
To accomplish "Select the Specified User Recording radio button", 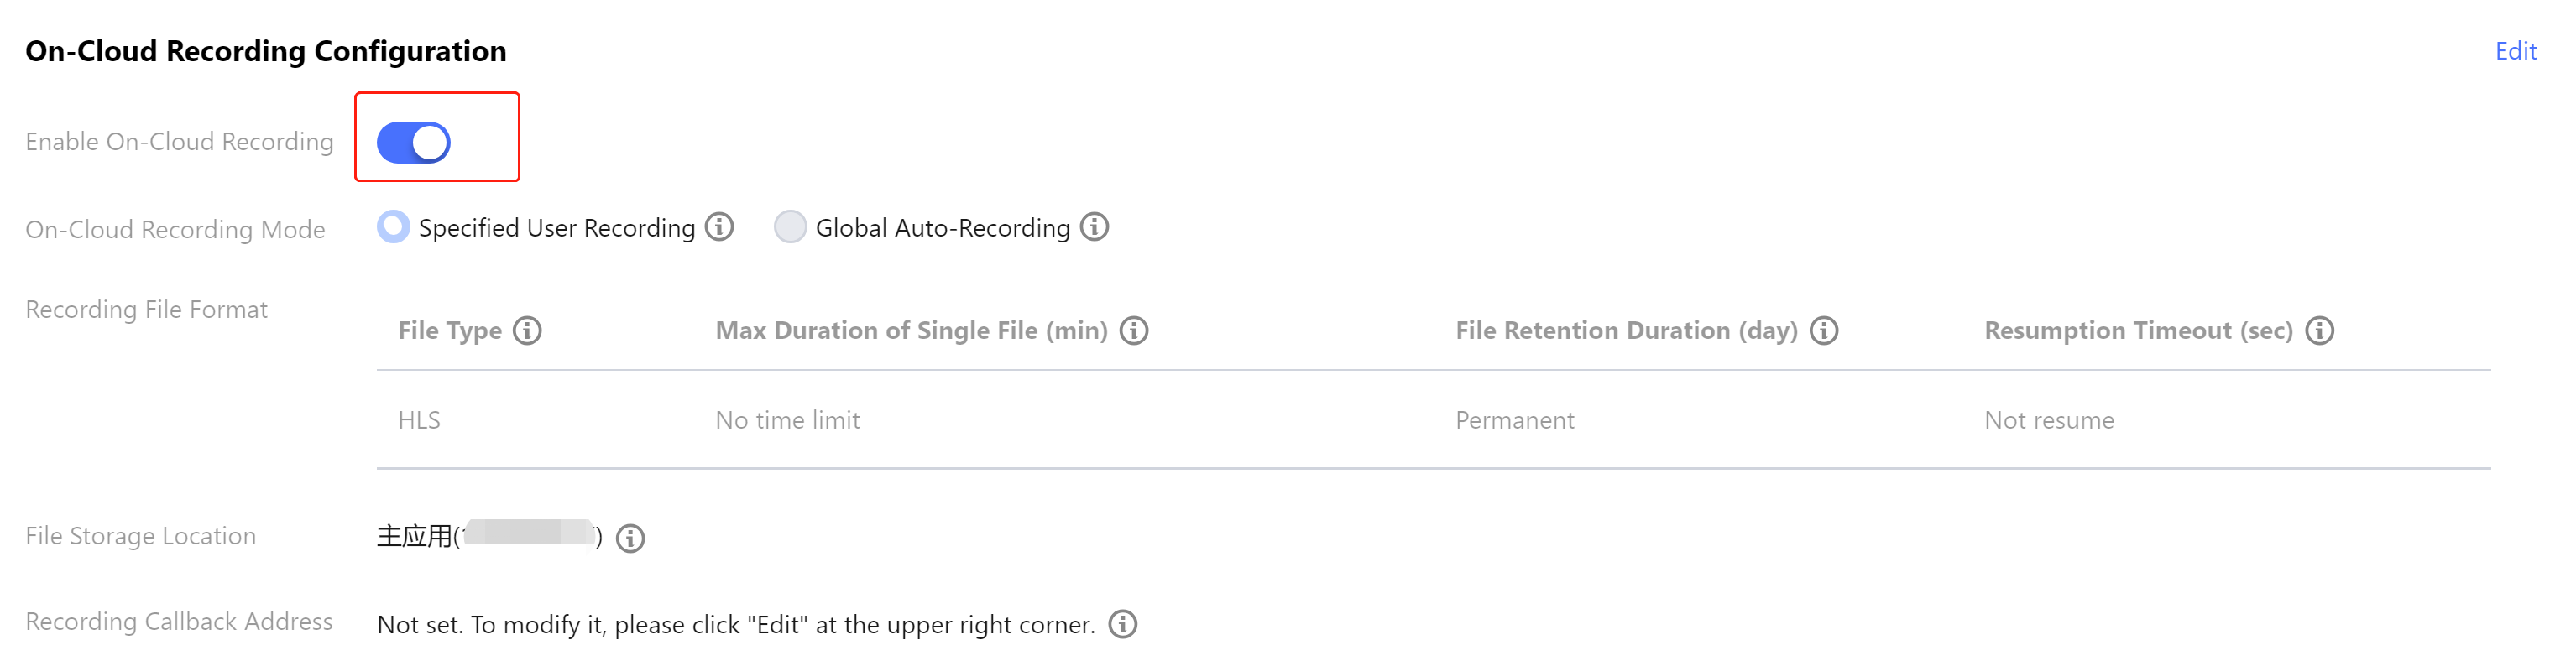I will pos(393,227).
